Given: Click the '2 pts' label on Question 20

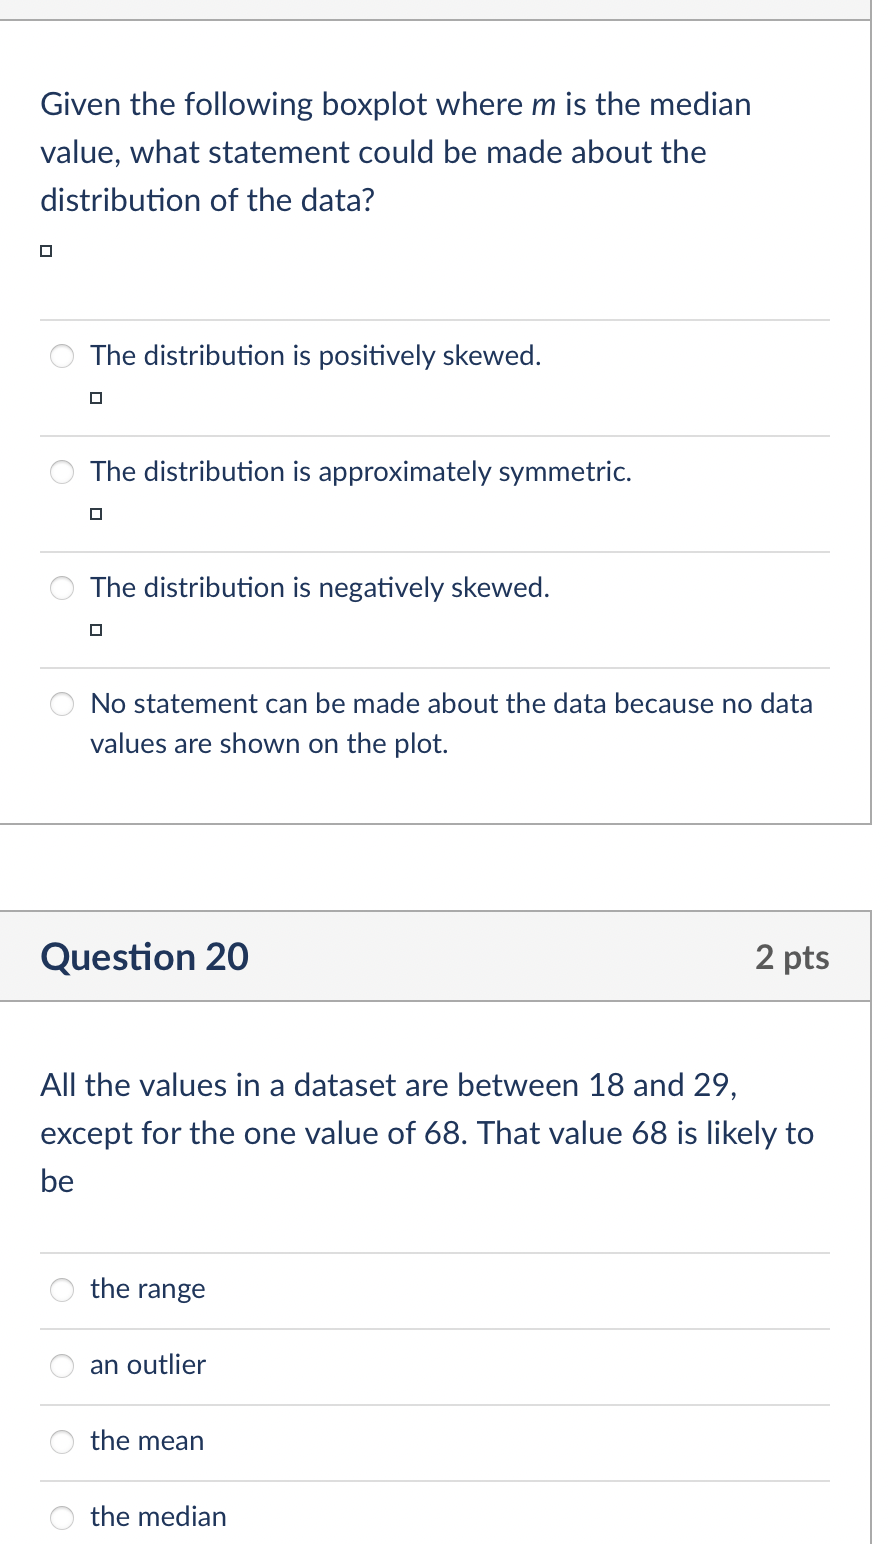Looking at the screenshot, I should (792, 957).
